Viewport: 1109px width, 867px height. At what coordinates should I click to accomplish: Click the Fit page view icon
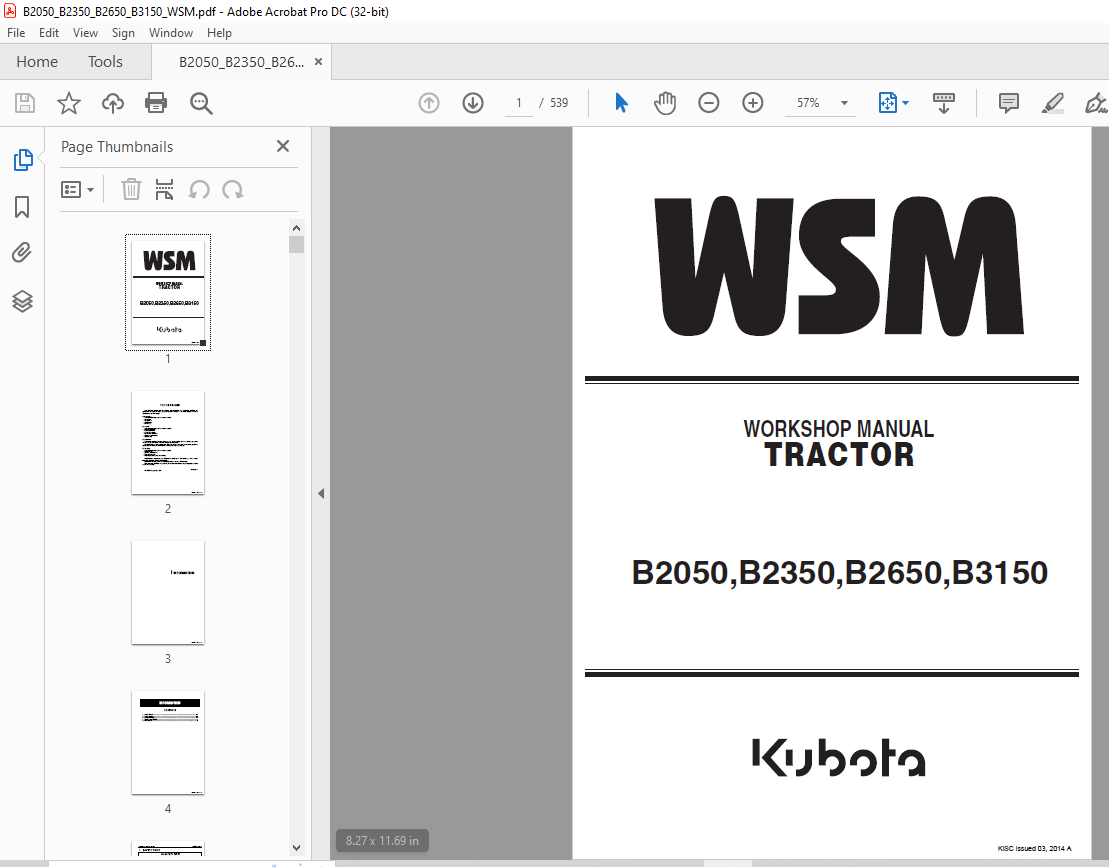tap(887, 103)
